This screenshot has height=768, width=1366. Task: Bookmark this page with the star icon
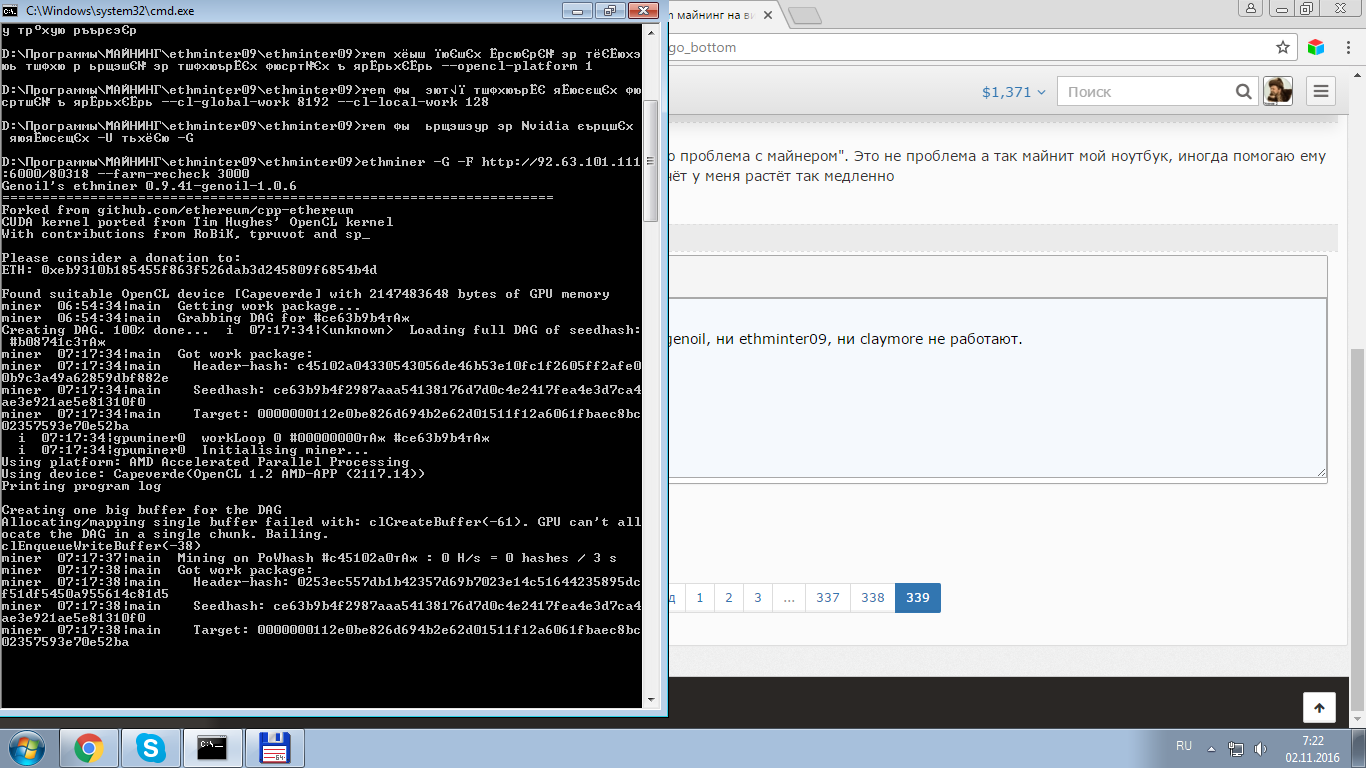pos(1283,47)
